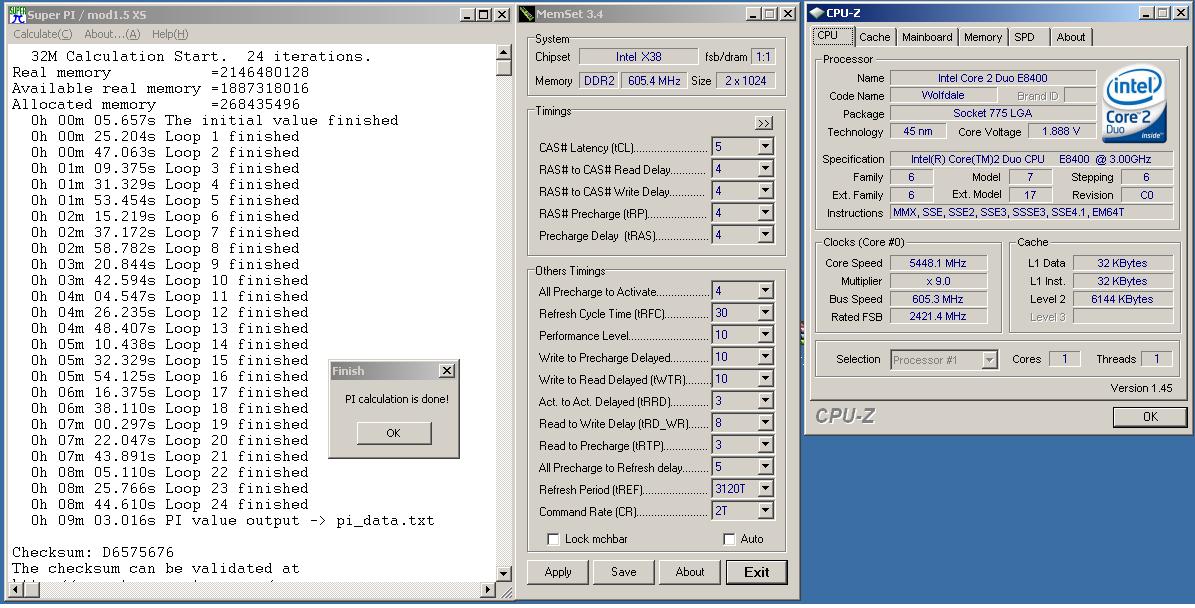This screenshot has width=1195, height=608.
Task: Click the Super PI title bar icon
Action: click(17, 14)
